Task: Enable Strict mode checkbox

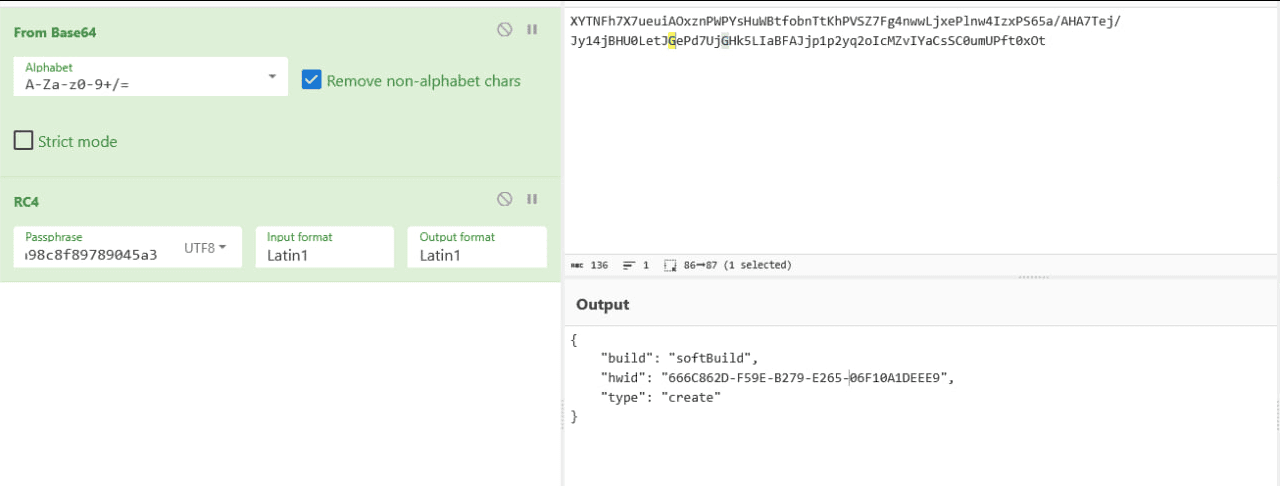Action: click(x=24, y=141)
